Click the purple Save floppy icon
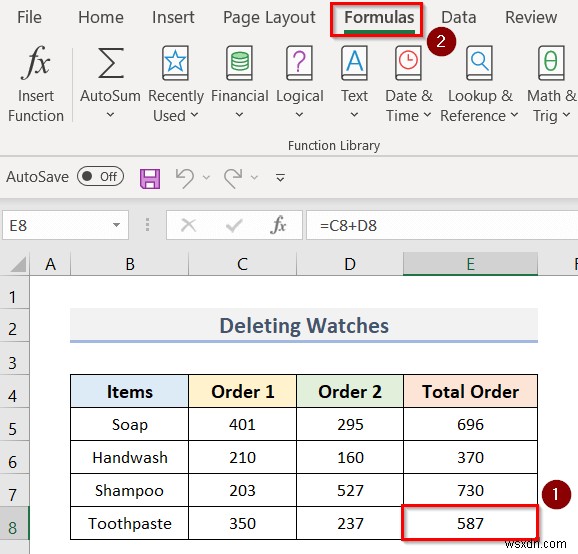This screenshot has height=554, width=578. (150, 179)
